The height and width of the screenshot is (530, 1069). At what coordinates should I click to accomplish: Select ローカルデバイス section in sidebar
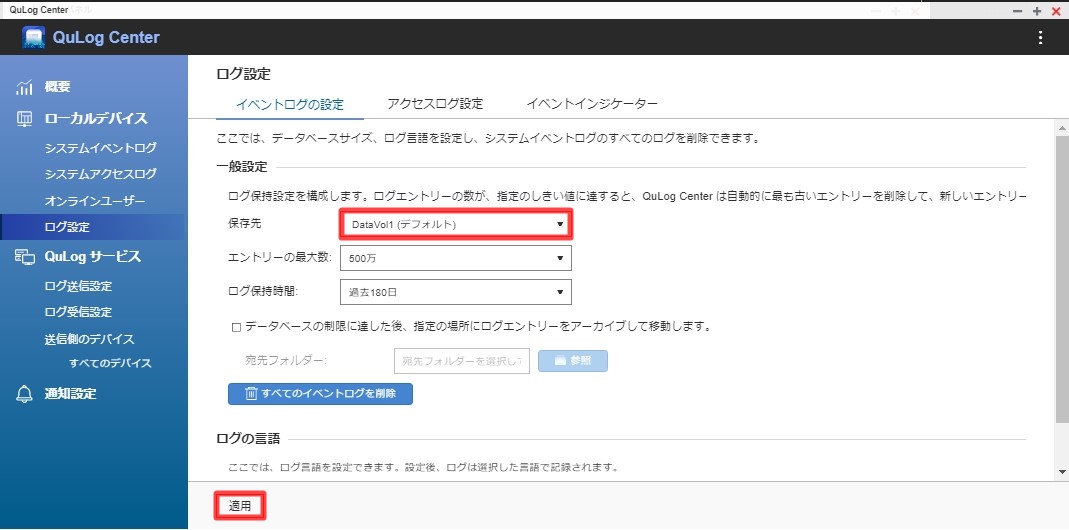(x=96, y=119)
